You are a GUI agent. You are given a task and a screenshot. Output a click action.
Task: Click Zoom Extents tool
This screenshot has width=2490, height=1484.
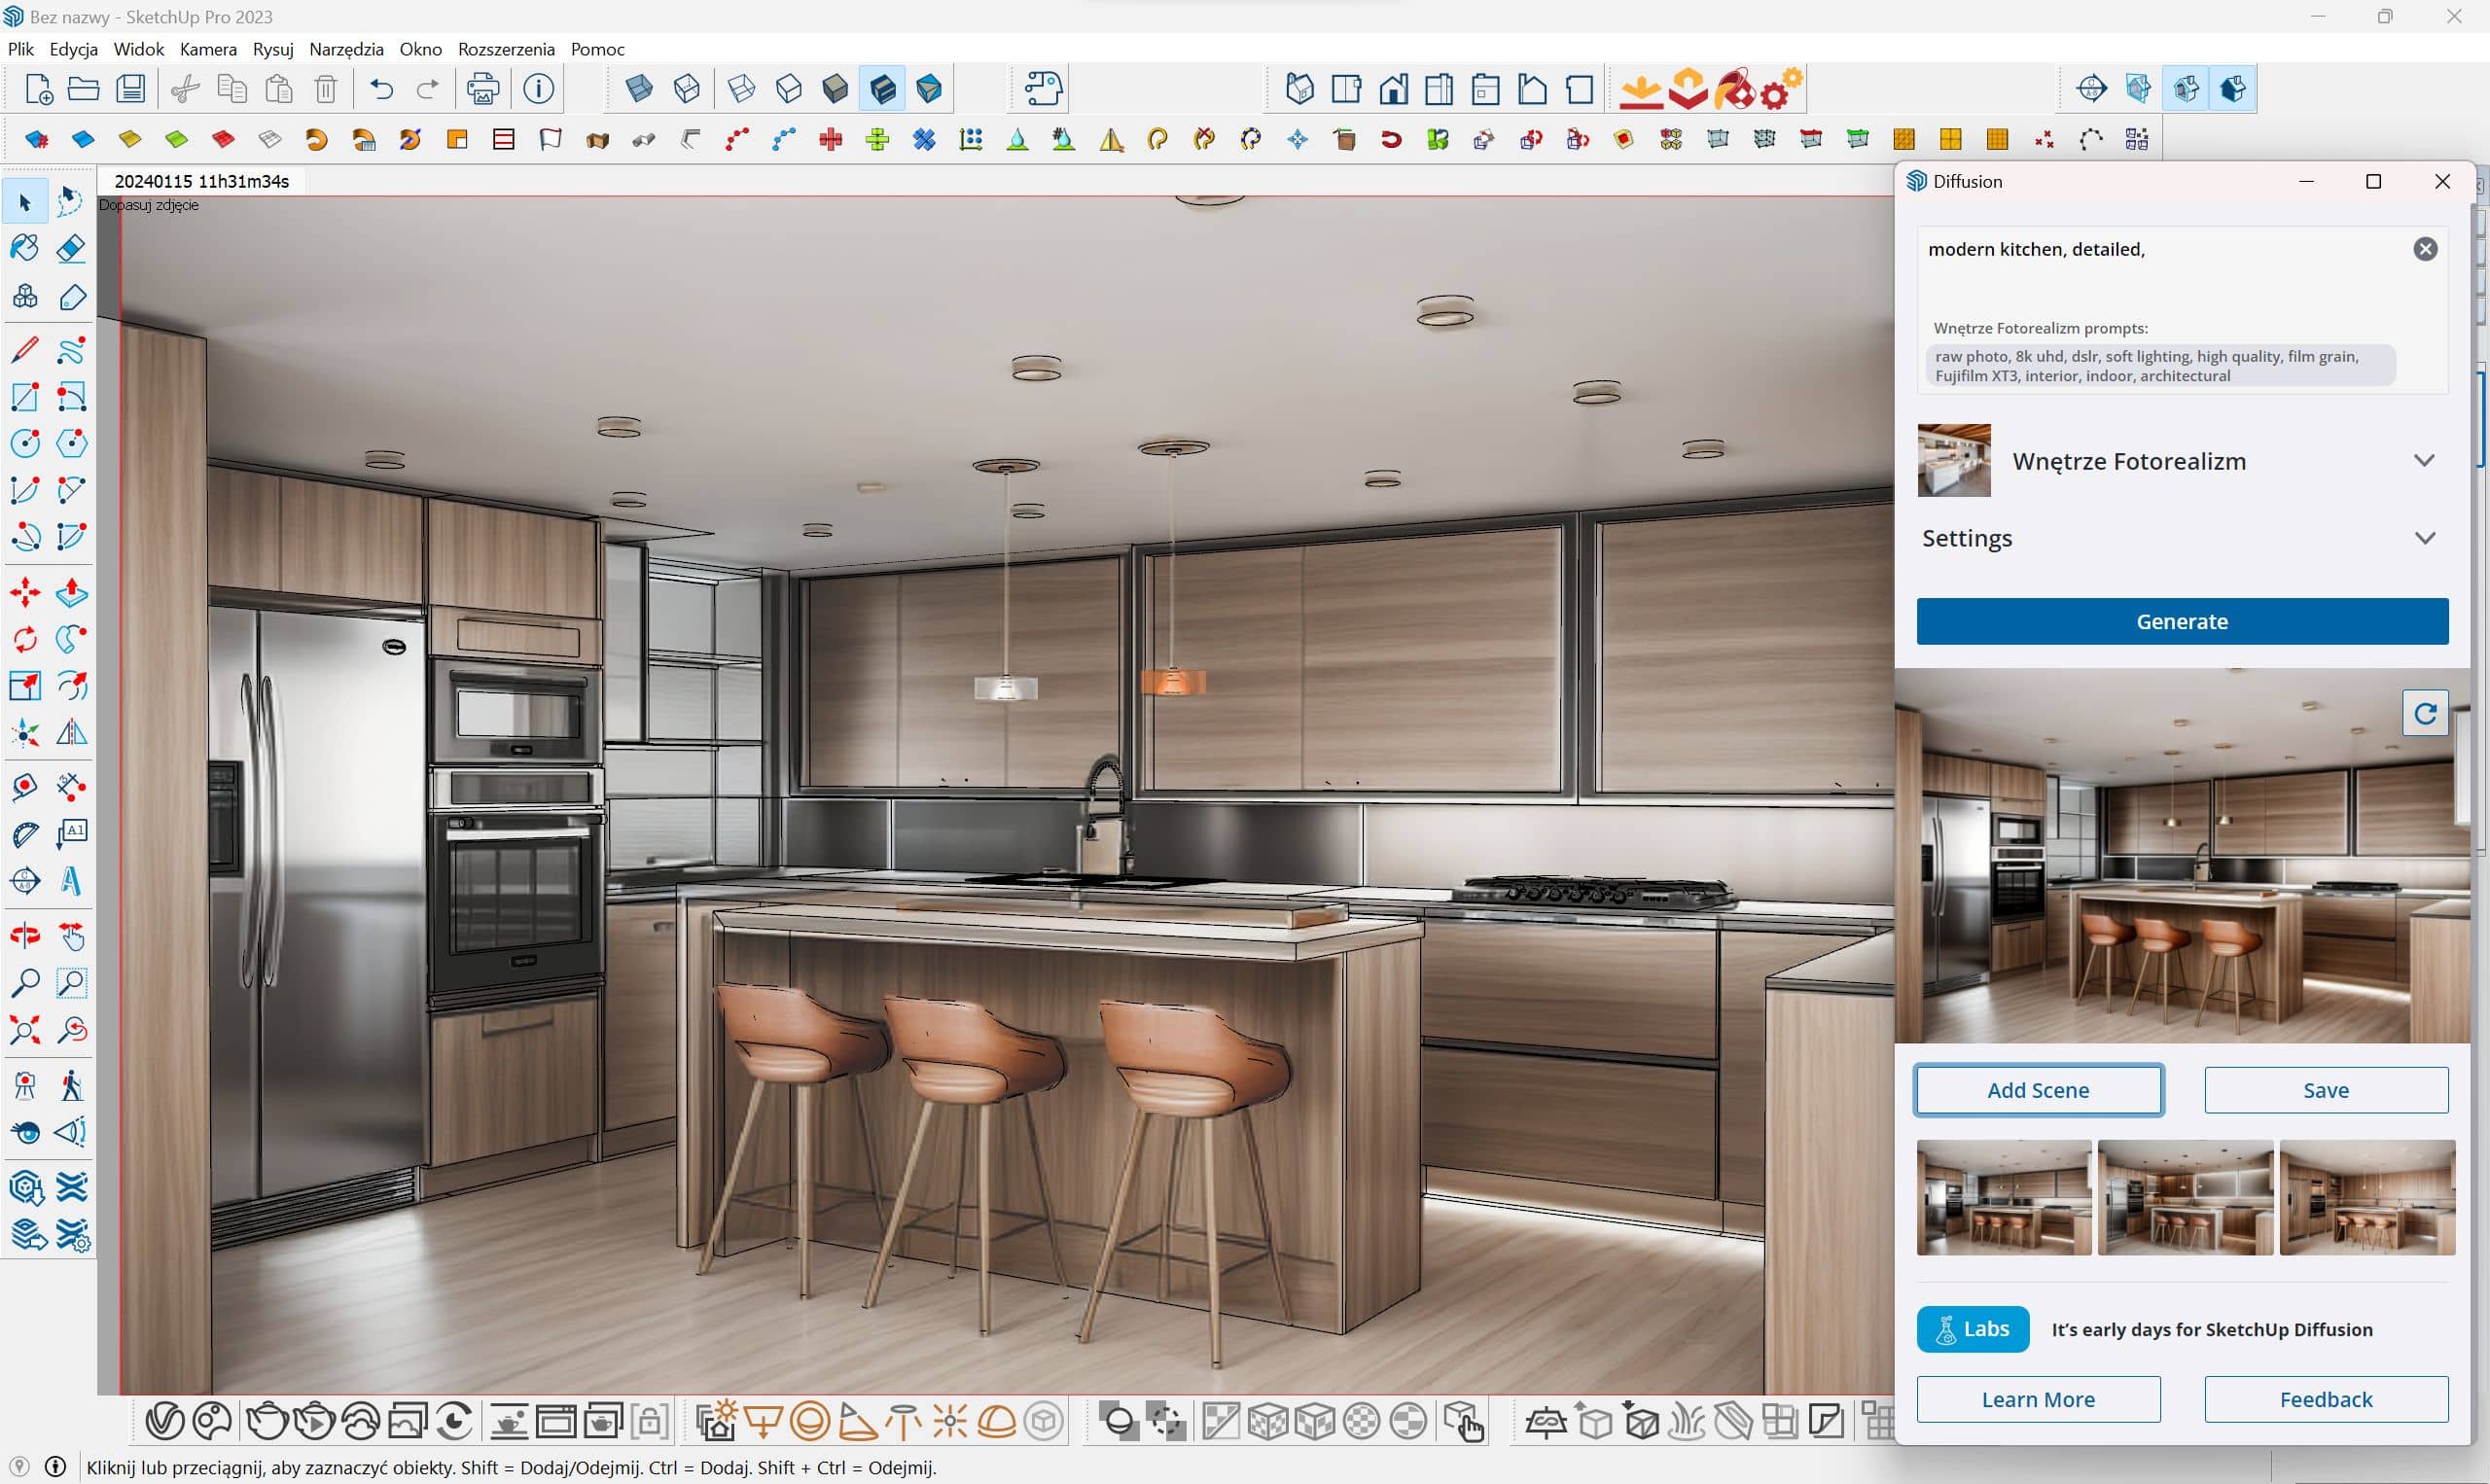(25, 1030)
